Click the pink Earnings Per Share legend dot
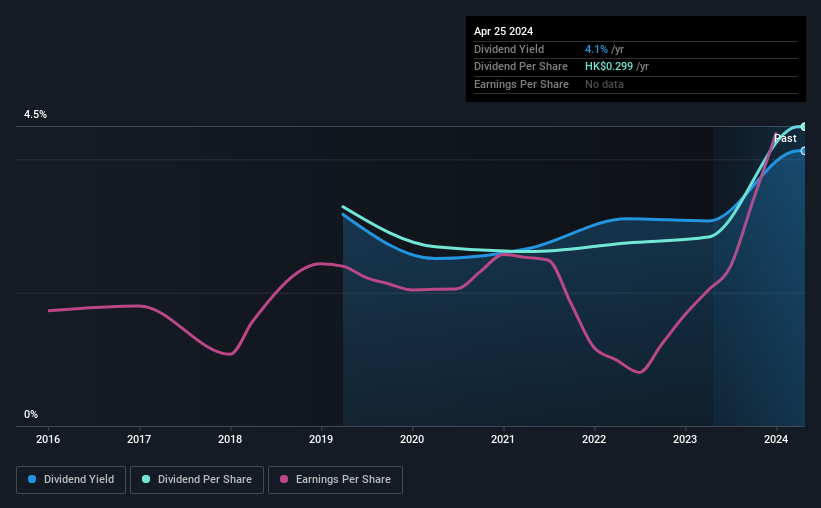 pos(284,479)
